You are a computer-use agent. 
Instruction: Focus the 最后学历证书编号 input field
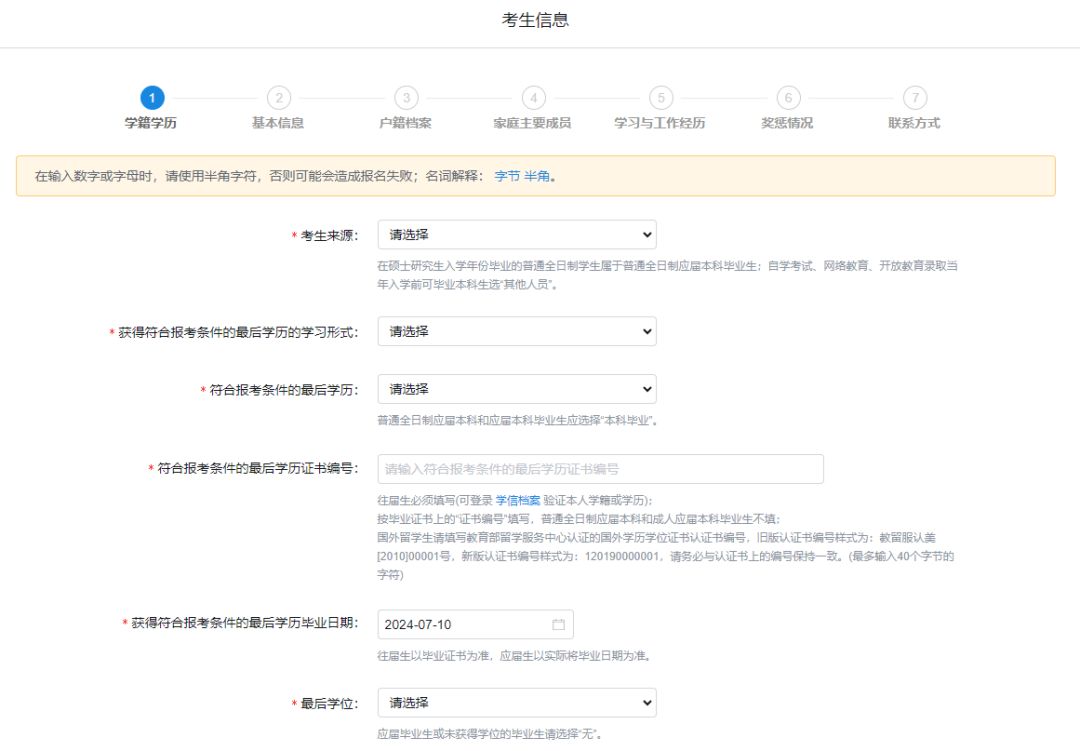point(600,469)
